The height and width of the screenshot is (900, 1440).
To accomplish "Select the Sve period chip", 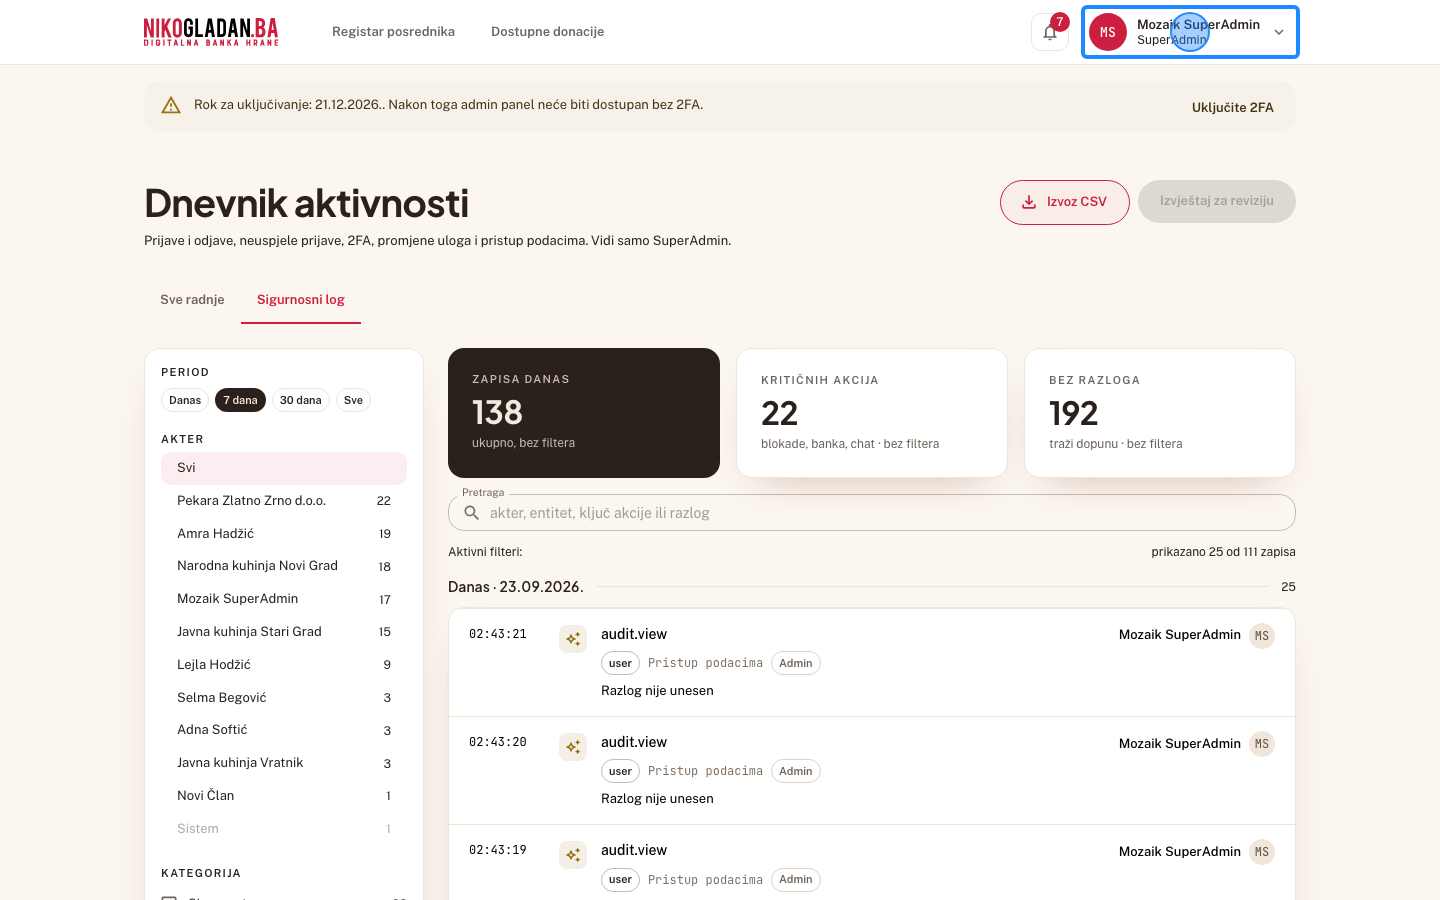I will point(353,400).
